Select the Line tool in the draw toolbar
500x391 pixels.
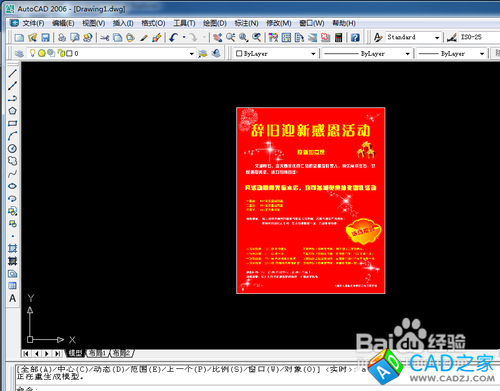12,73
